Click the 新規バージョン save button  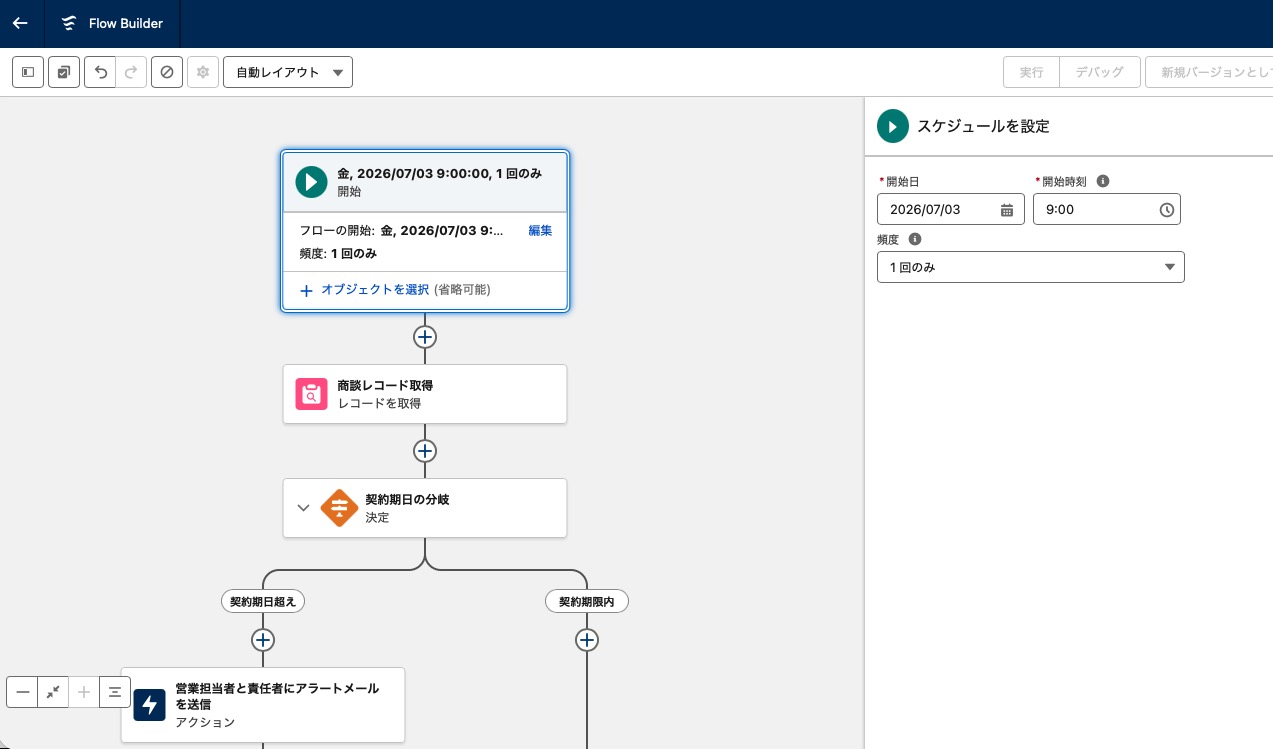click(x=1209, y=72)
